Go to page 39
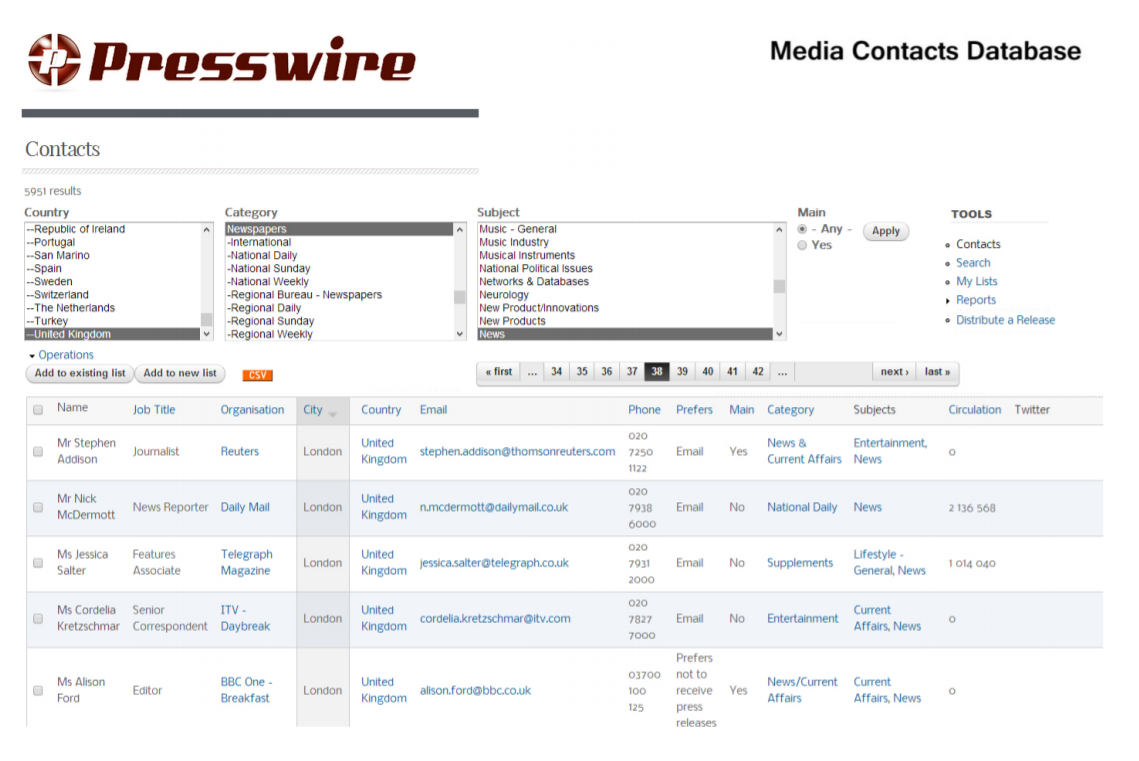Image resolution: width=1139 pixels, height=761 pixels. click(x=682, y=372)
